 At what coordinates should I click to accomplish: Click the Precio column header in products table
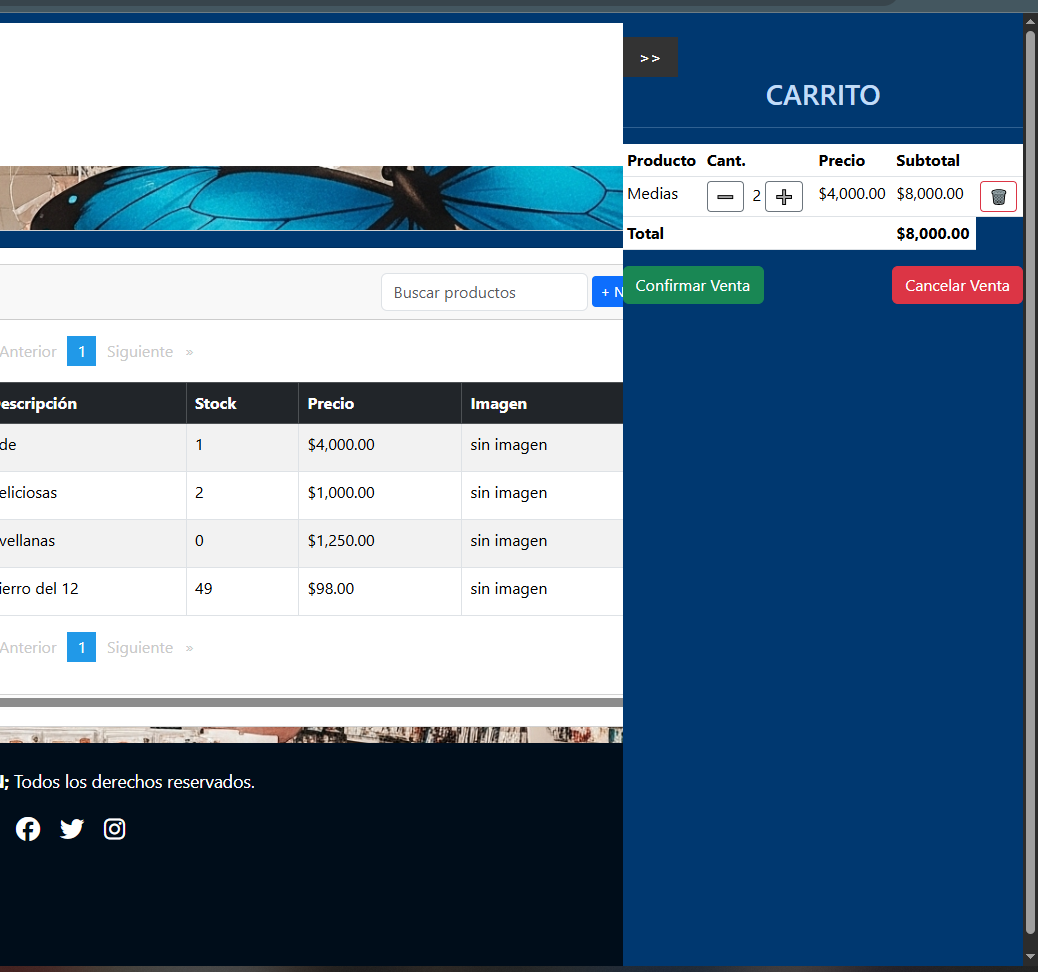331,404
